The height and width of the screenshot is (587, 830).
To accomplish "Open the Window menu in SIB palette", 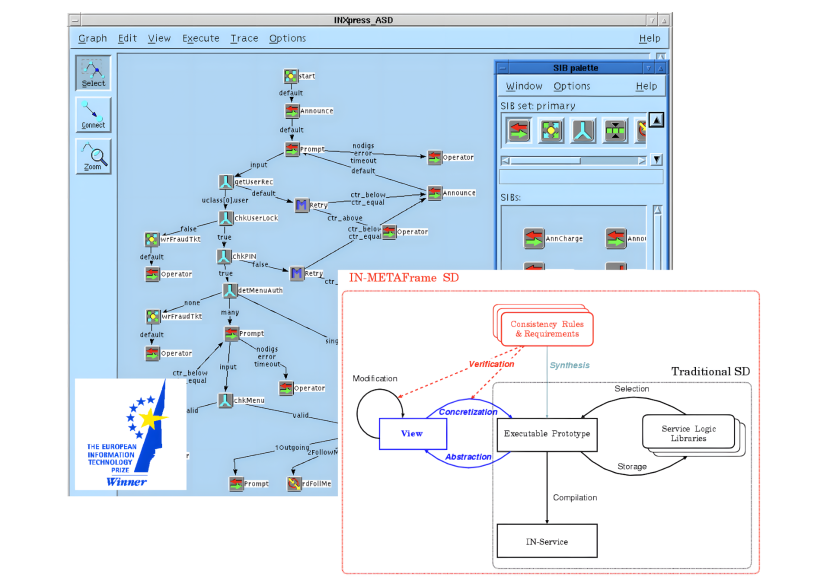I will tap(524, 86).
